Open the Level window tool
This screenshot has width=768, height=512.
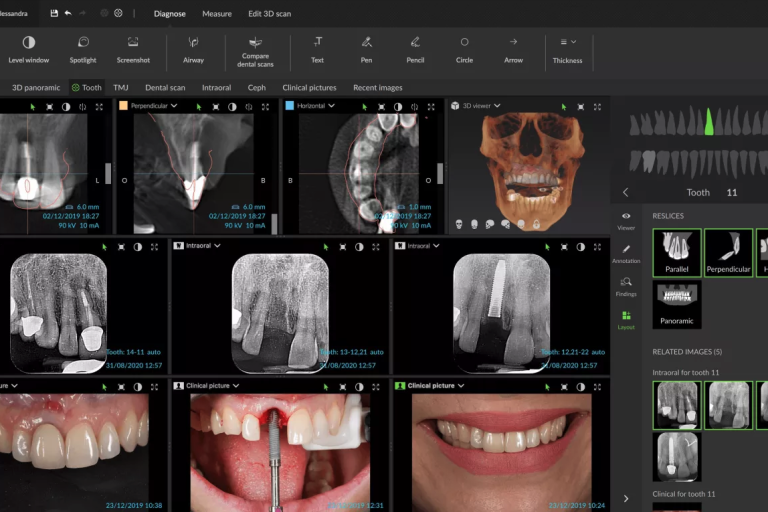point(28,42)
